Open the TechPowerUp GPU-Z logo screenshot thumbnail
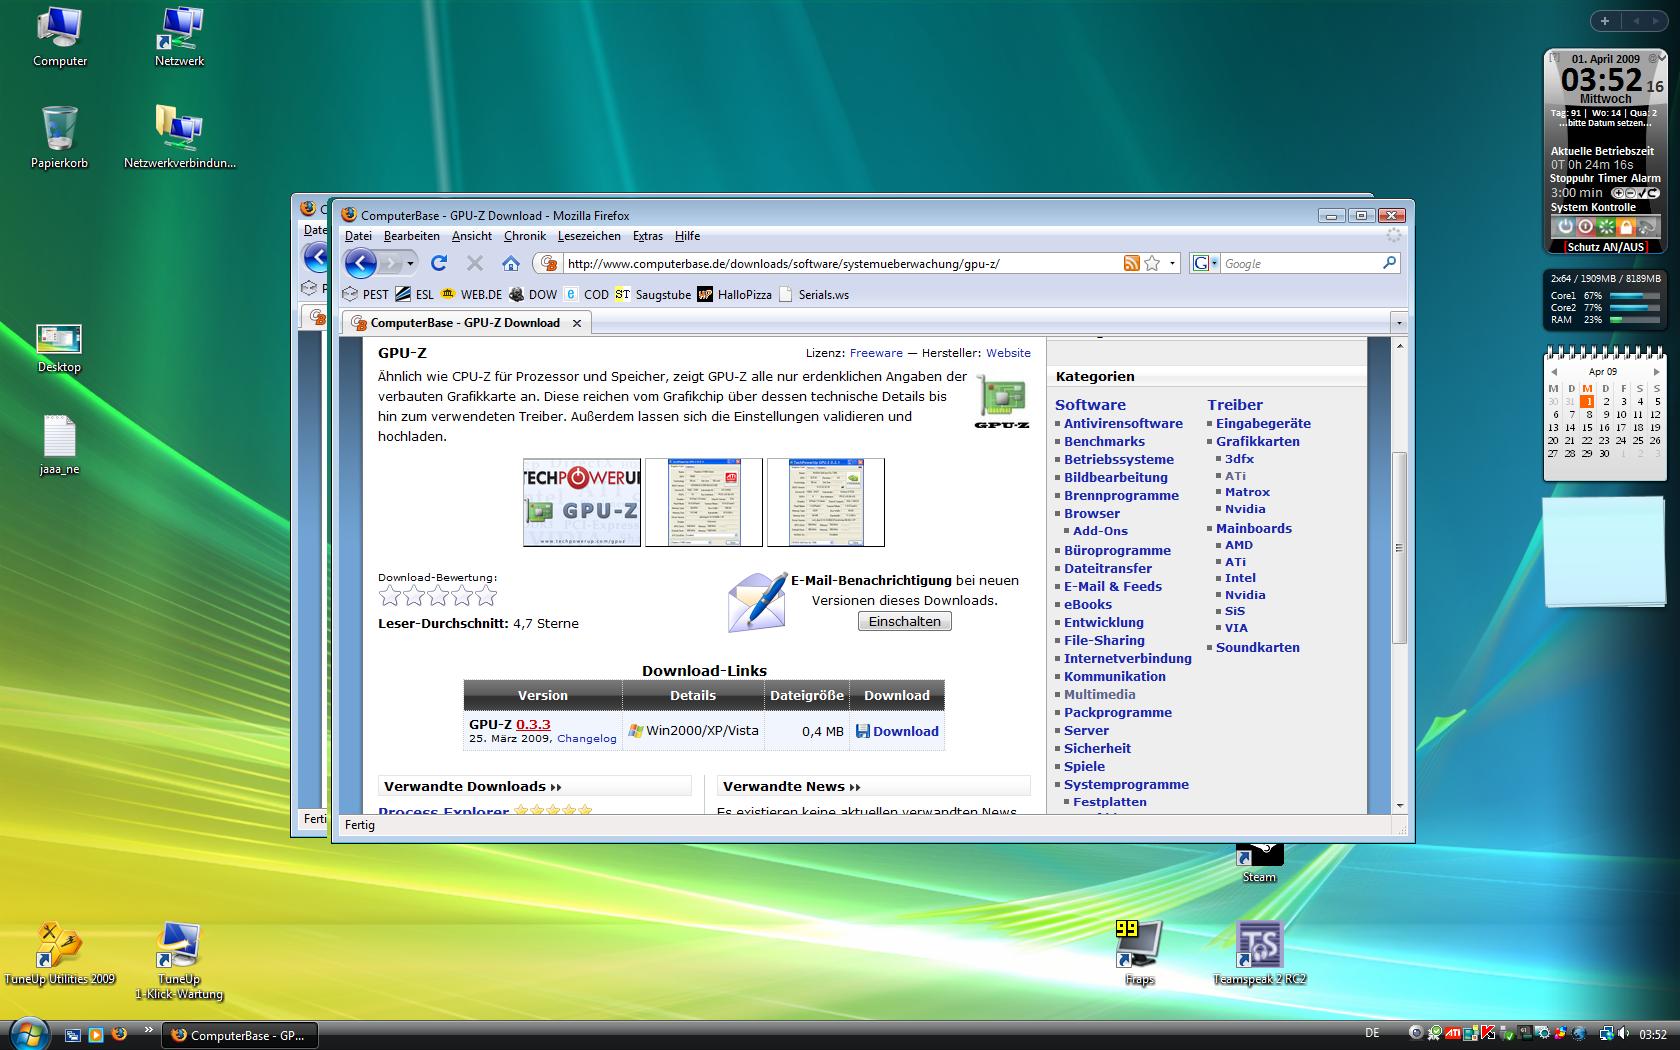The height and width of the screenshot is (1050, 1680). click(x=582, y=502)
